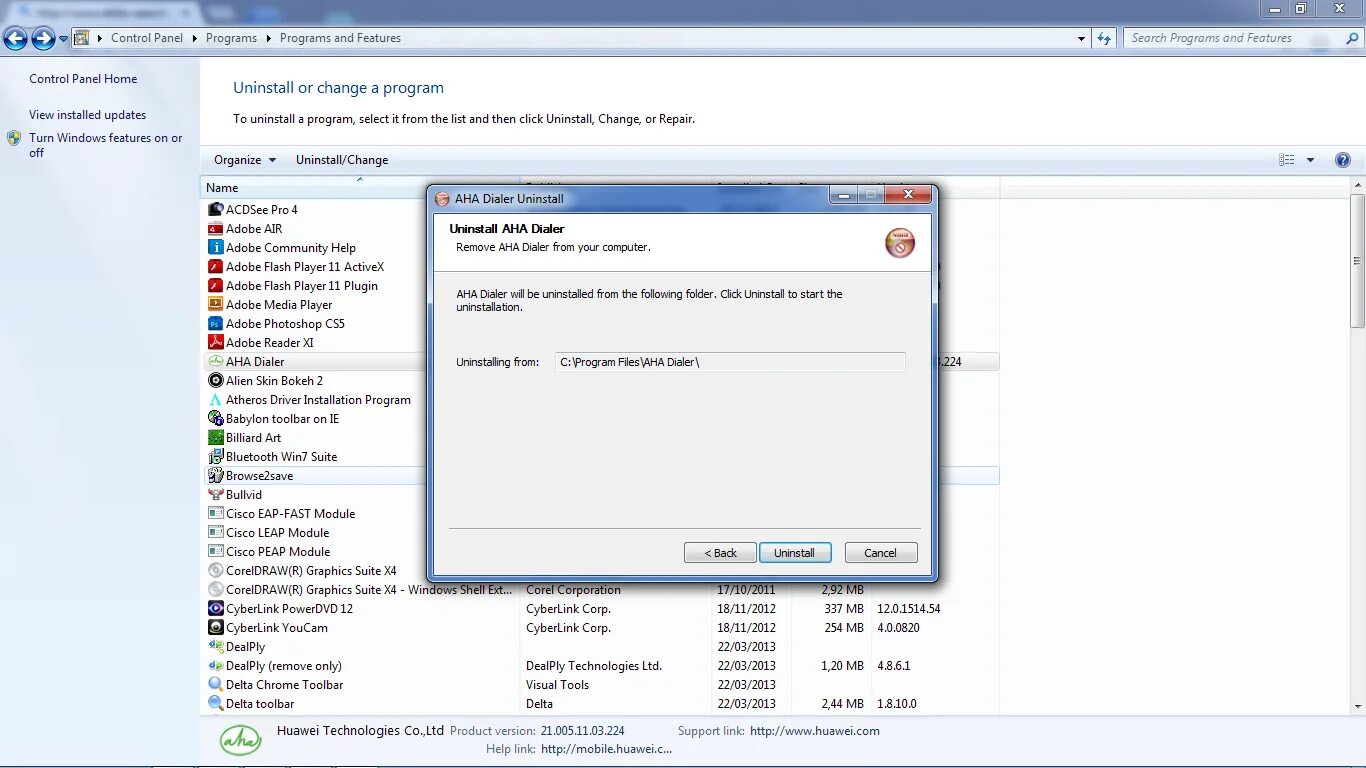Viewport: 1366px width, 768px height.
Task: Click the DealPly Technologies Ltd. publisher cell
Action: 594,666
